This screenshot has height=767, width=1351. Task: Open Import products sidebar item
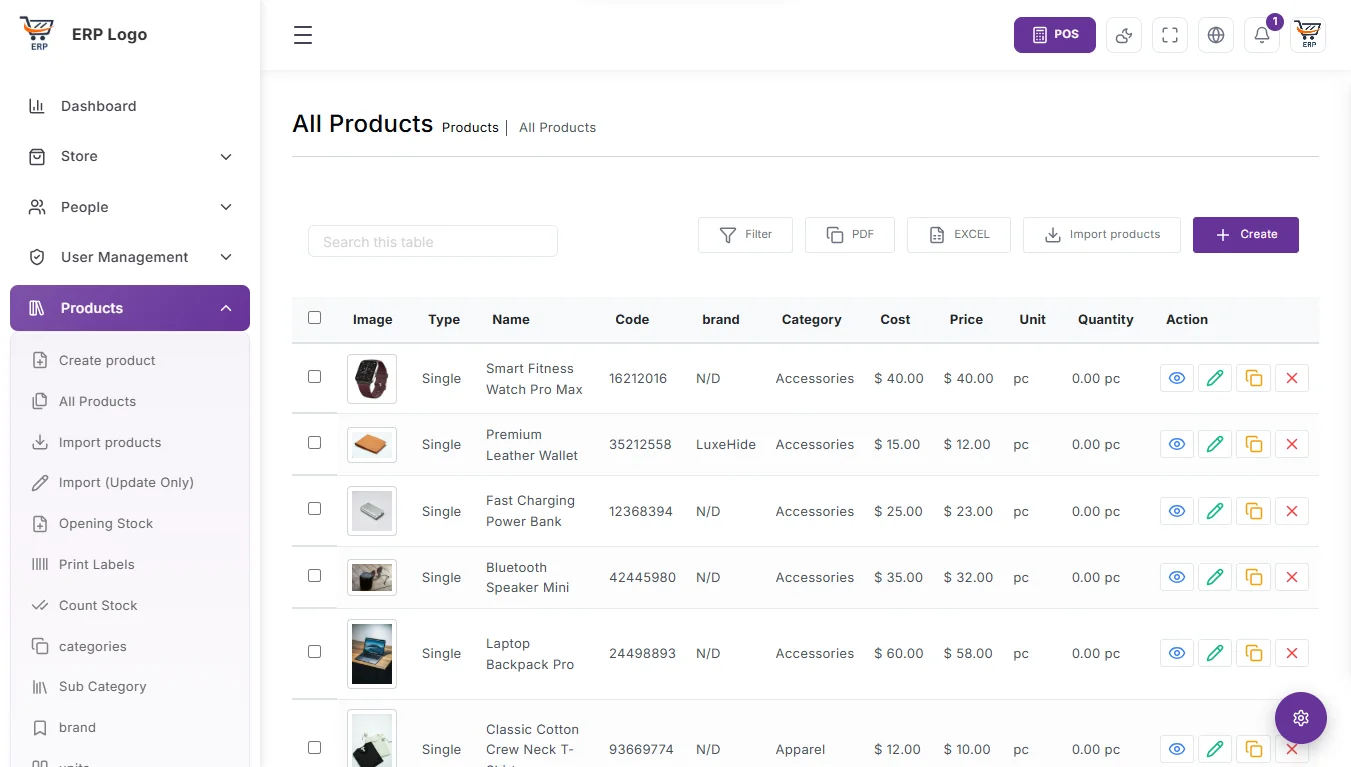[x=130, y=442]
